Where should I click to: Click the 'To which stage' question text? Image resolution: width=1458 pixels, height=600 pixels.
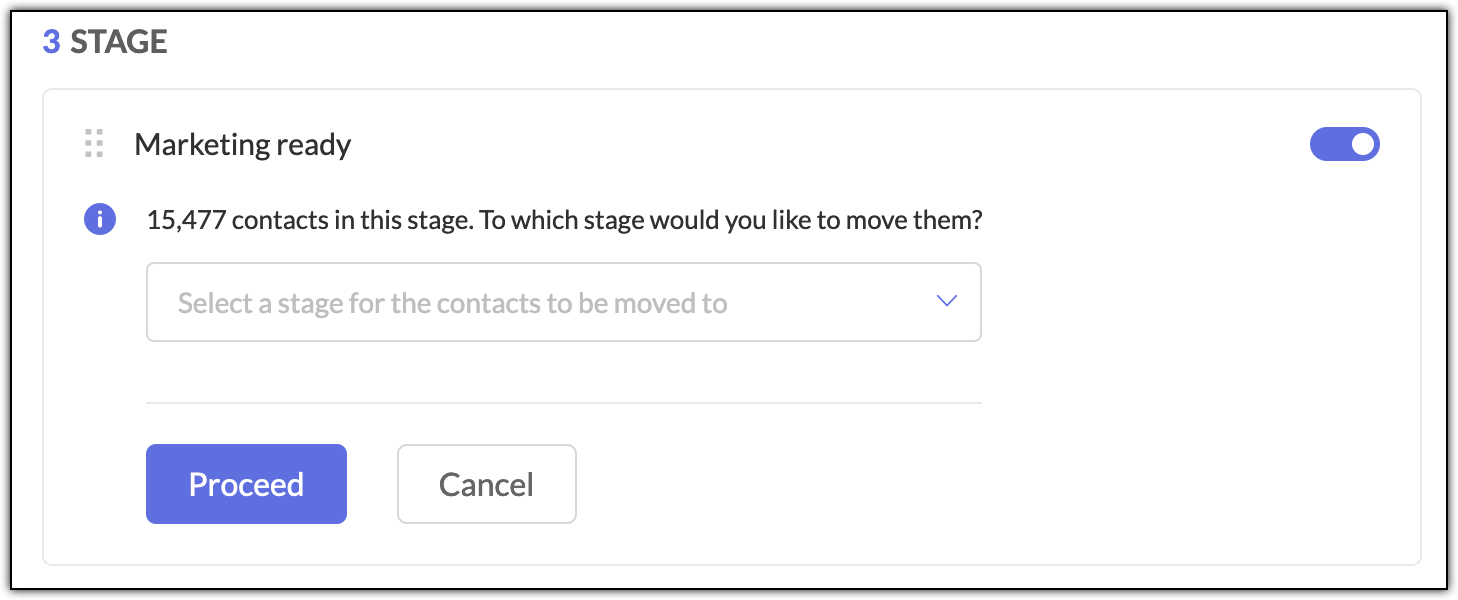[730, 220]
